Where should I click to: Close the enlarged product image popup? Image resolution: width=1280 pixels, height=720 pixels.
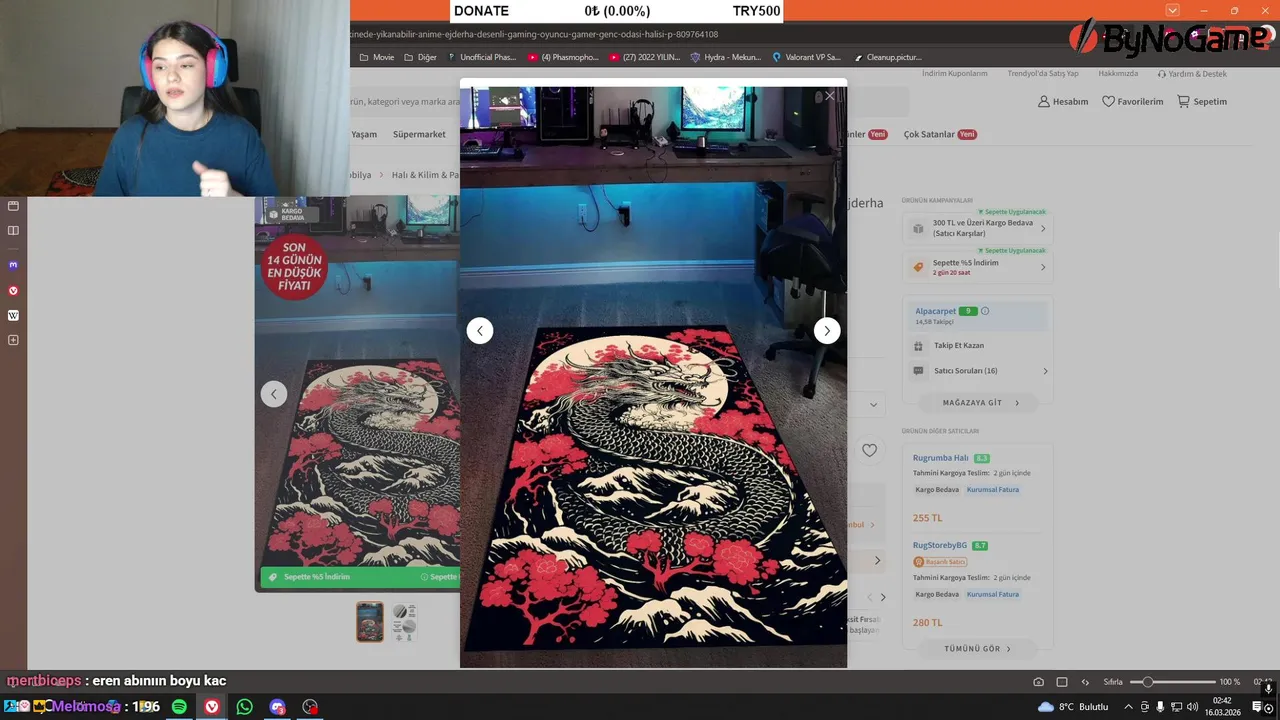(829, 96)
